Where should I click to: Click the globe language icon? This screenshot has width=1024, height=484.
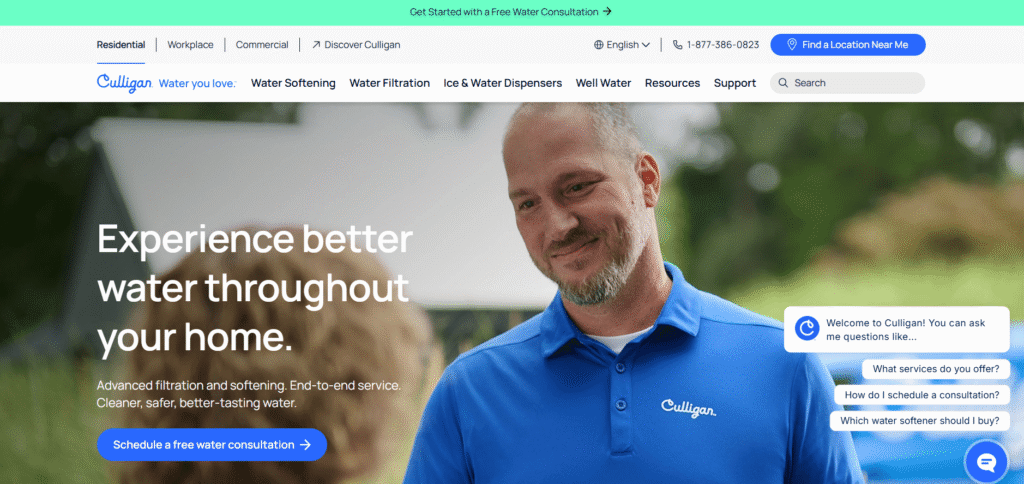coord(599,45)
